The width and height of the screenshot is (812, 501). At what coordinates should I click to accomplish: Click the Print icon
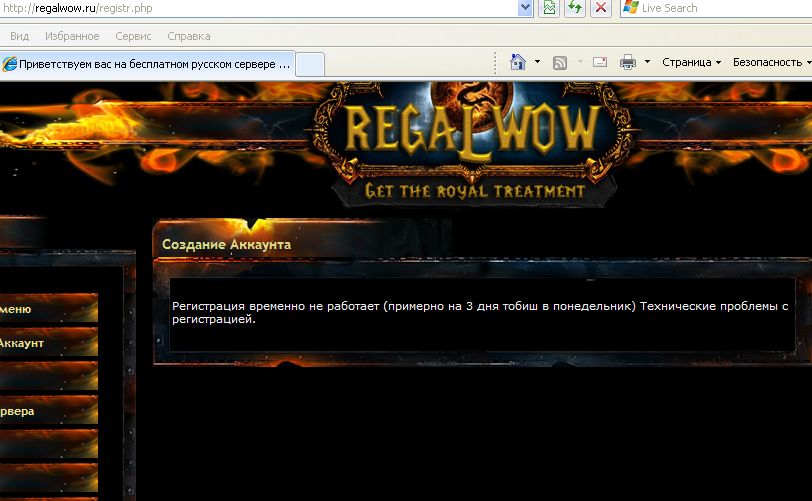628,62
